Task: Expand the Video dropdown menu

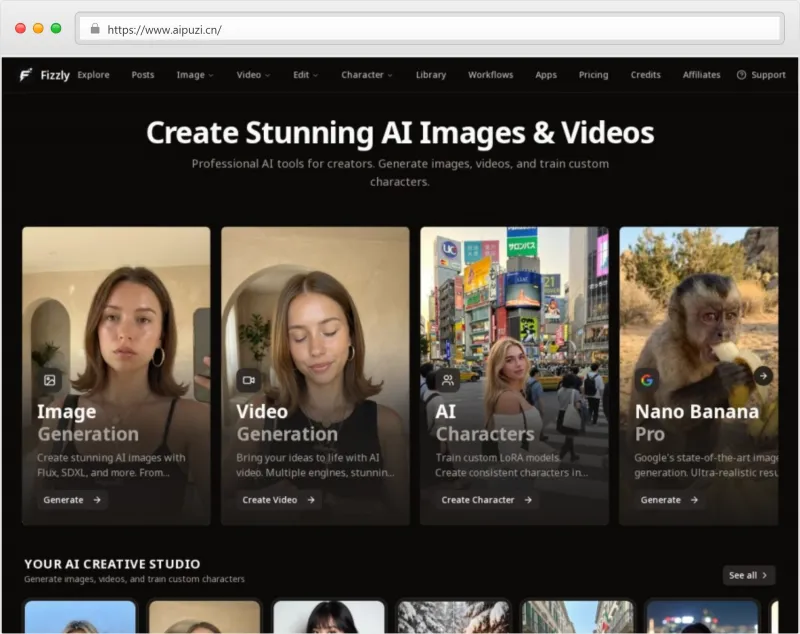Action: click(x=253, y=75)
